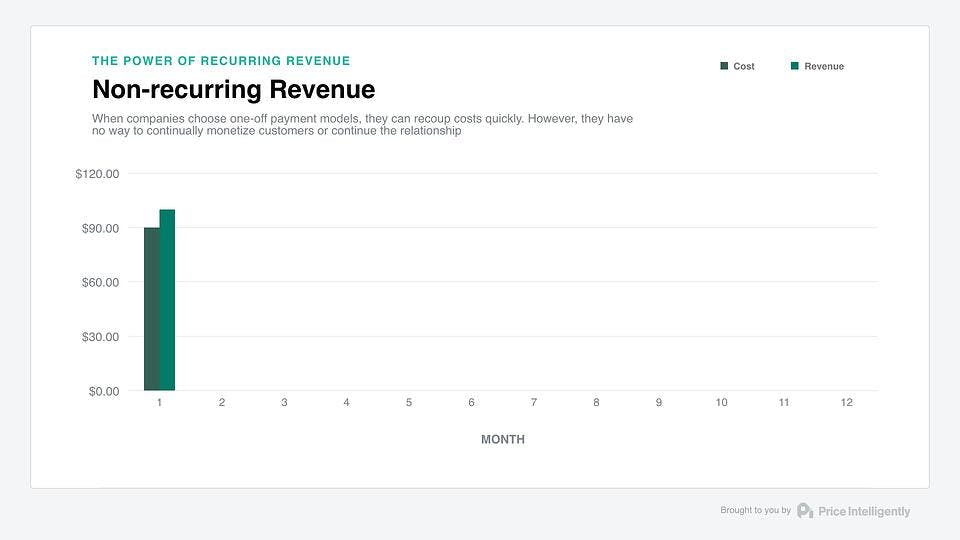Click the month 2 axis label
Screen dimensions: 960x540
tap(221, 402)
